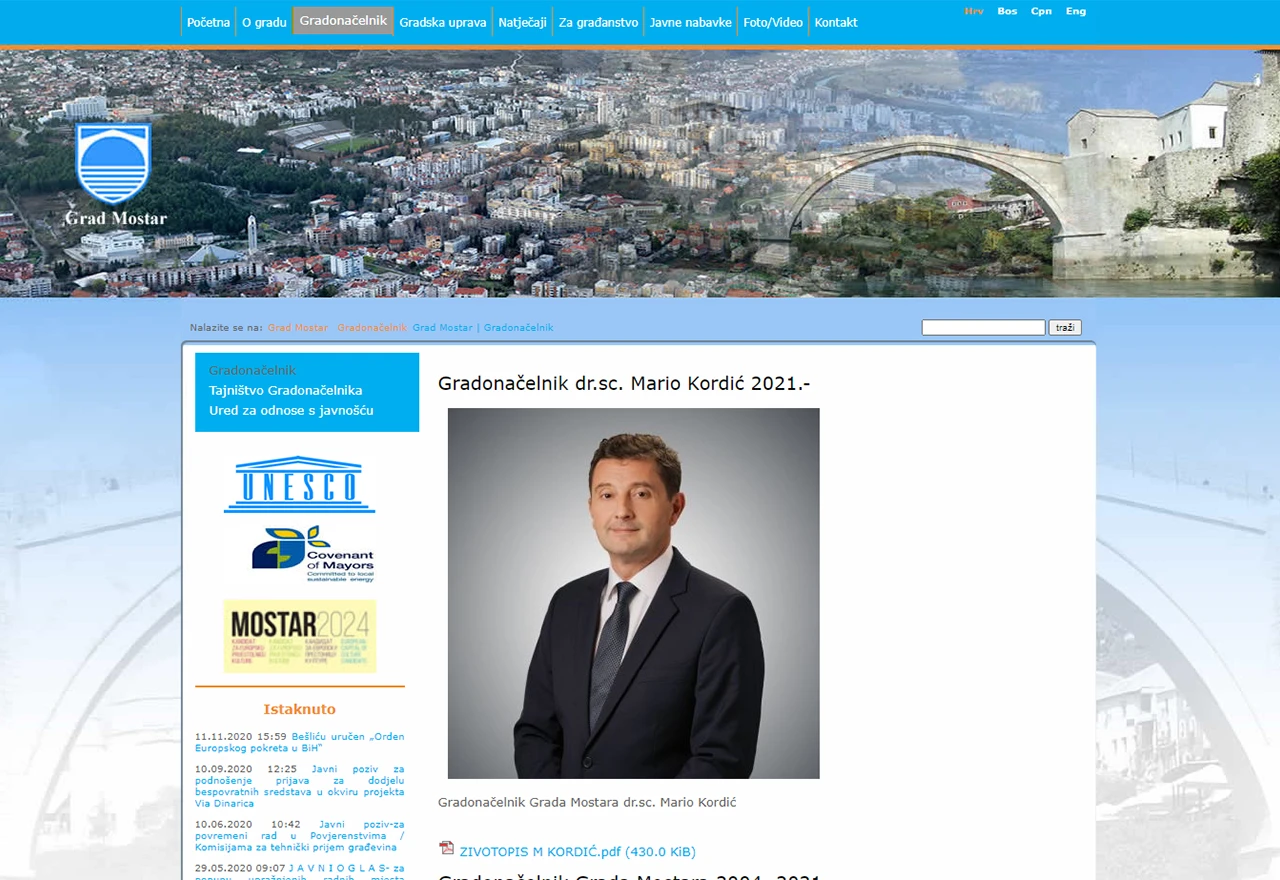Viewport: 1280px width, 880px height.
Task: Click the heading Gradonačelnik dr.sc. Mario Kordić 2021.-
Action: [x=624, y=383]
